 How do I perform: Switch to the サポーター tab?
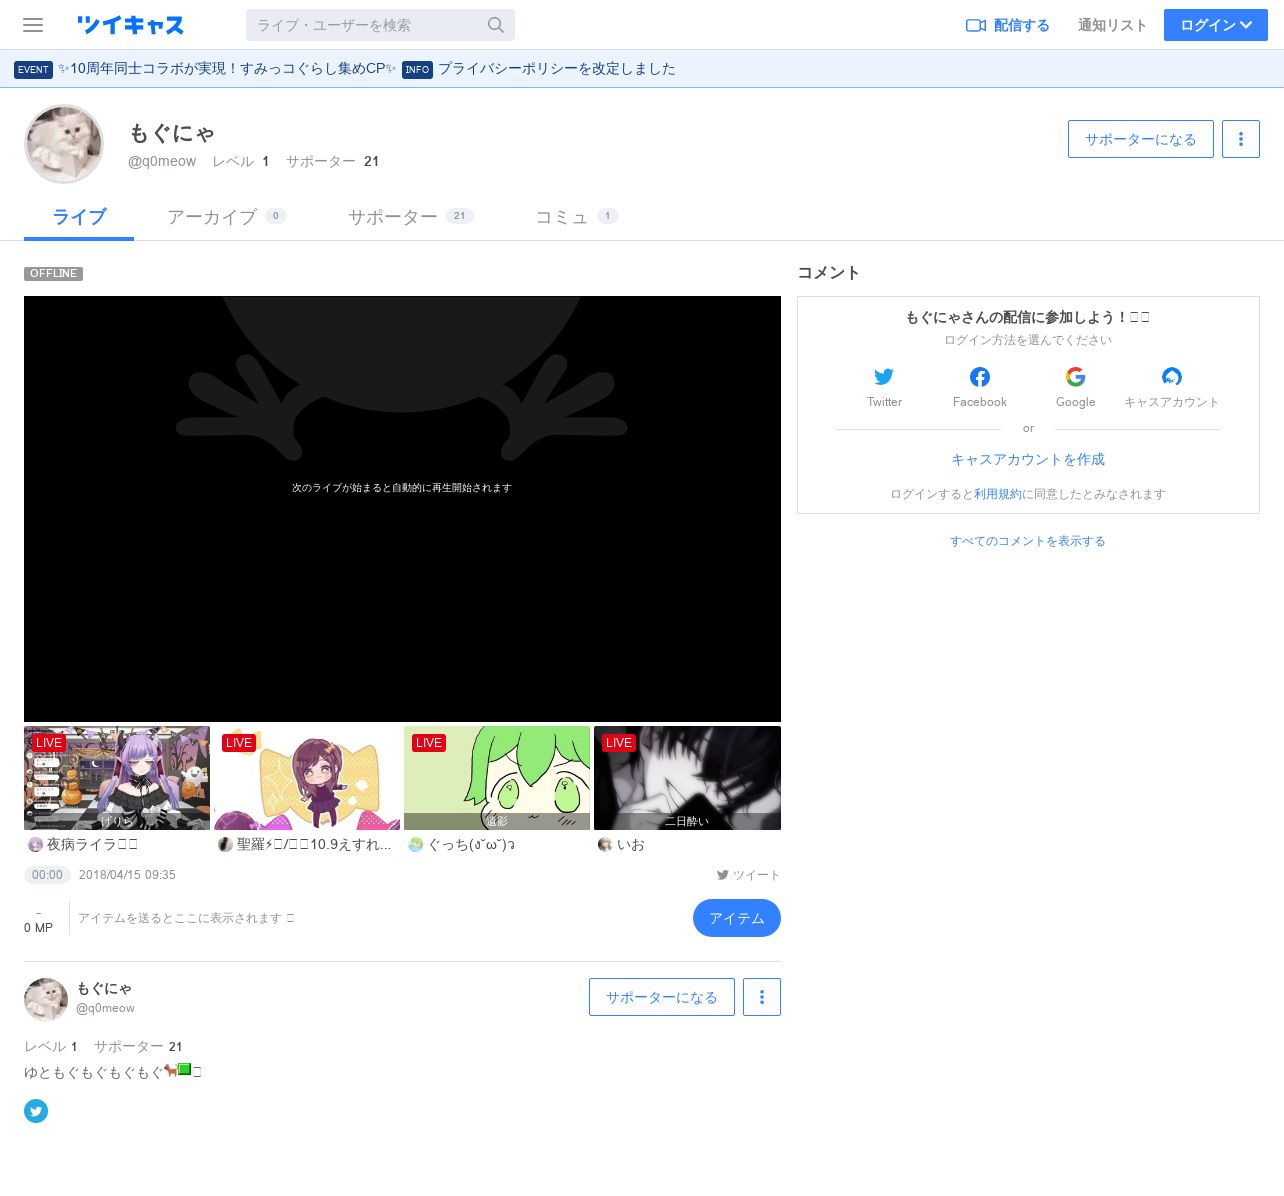[x=410, y=217]
